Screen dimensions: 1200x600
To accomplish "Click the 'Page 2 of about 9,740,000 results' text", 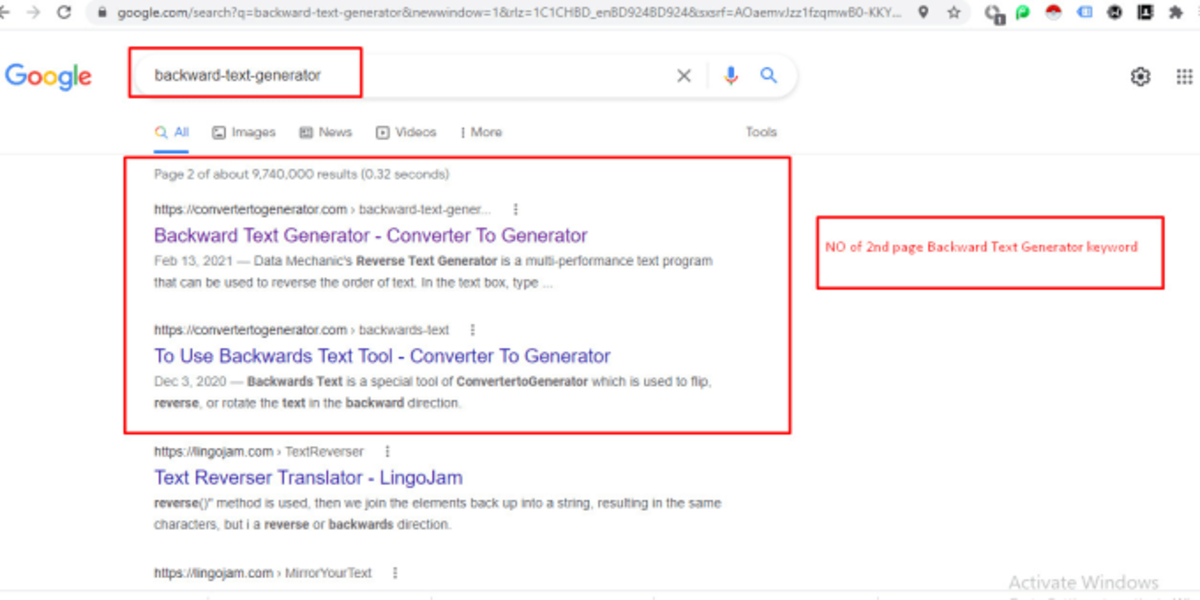I will click(301, 174).
